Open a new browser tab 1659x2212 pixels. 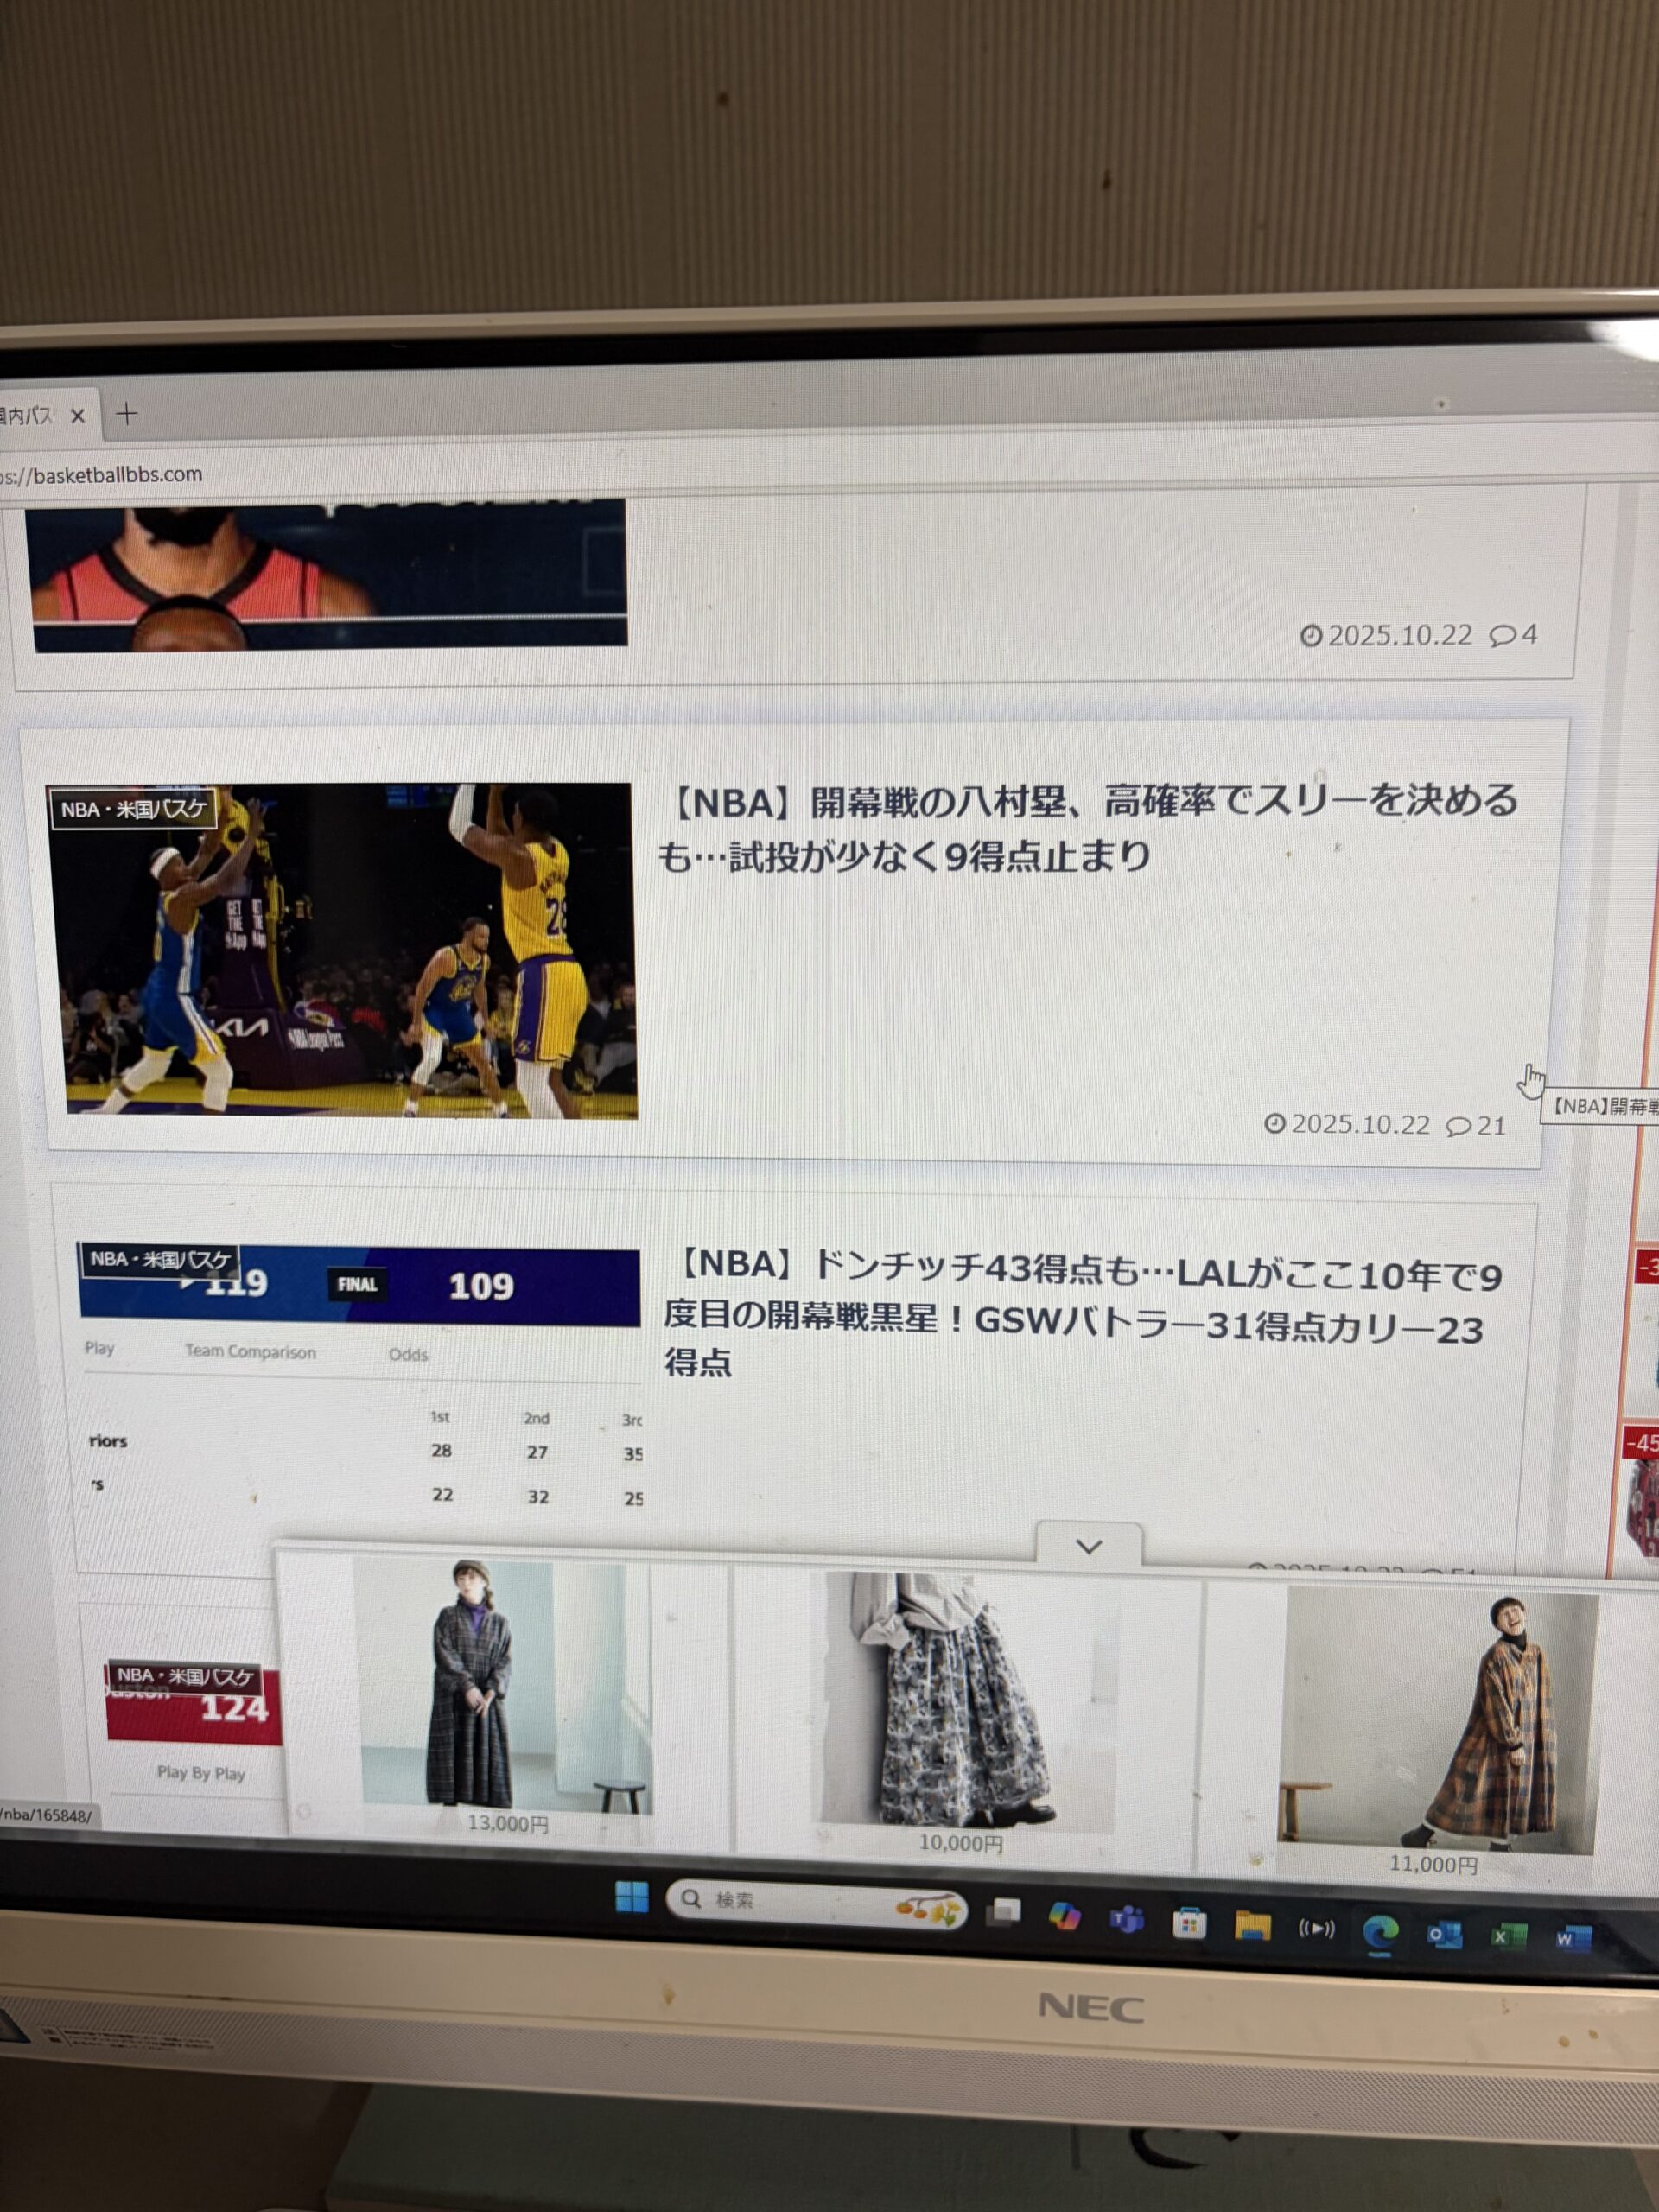[x=127, y=414]
